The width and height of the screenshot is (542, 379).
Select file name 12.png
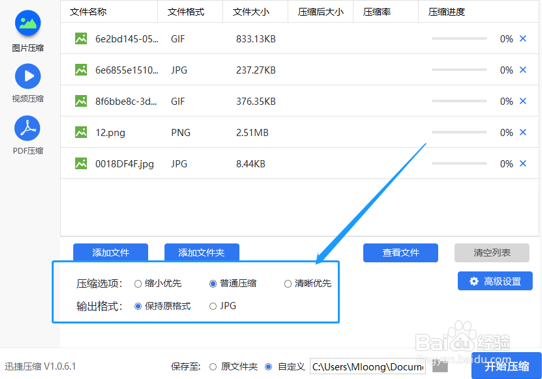(x=110, y=133)
